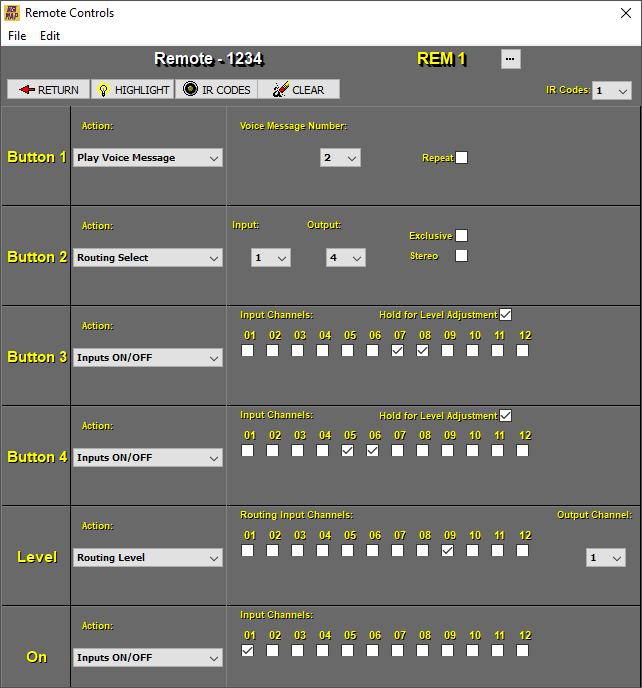
Task: Uncheck input channel 01 in the On row
Action: click(247, 651)
